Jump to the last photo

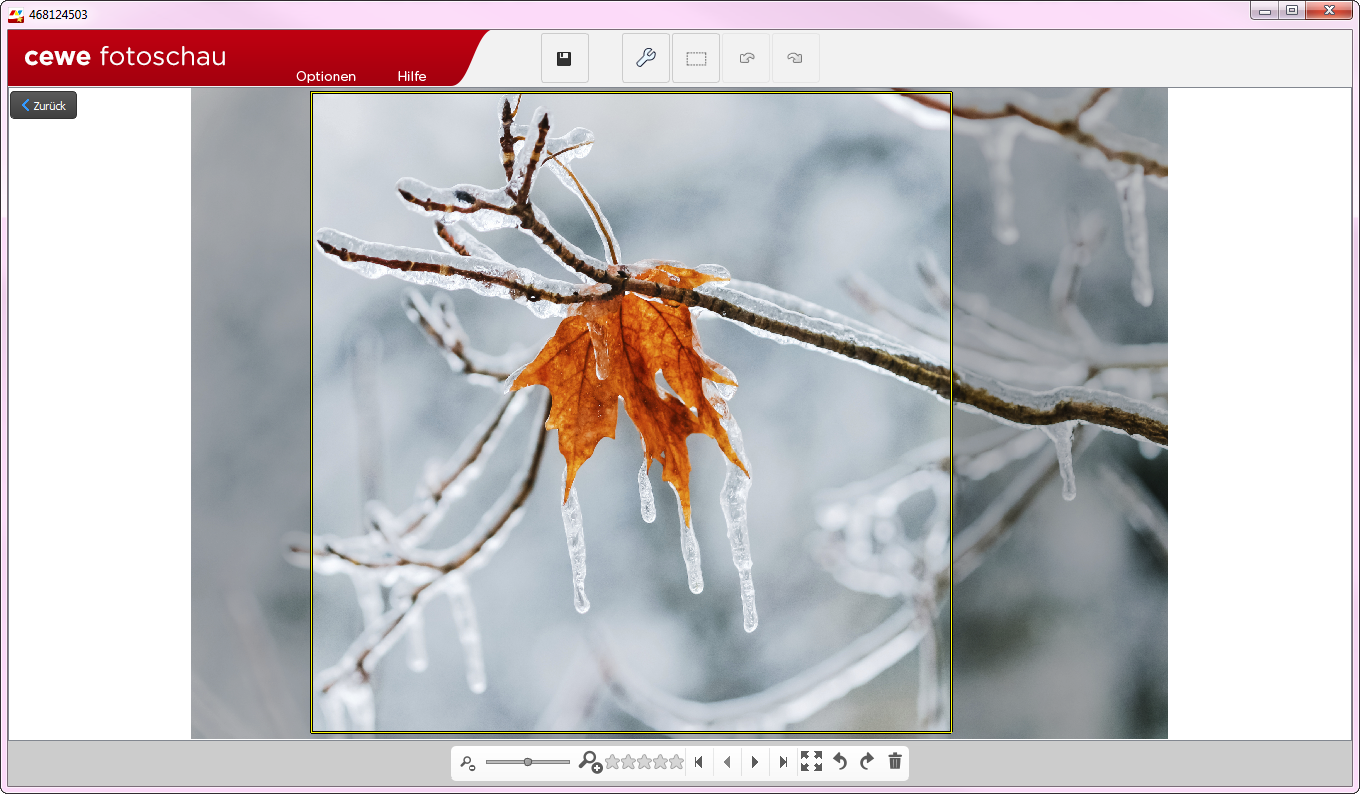point(783,762)
